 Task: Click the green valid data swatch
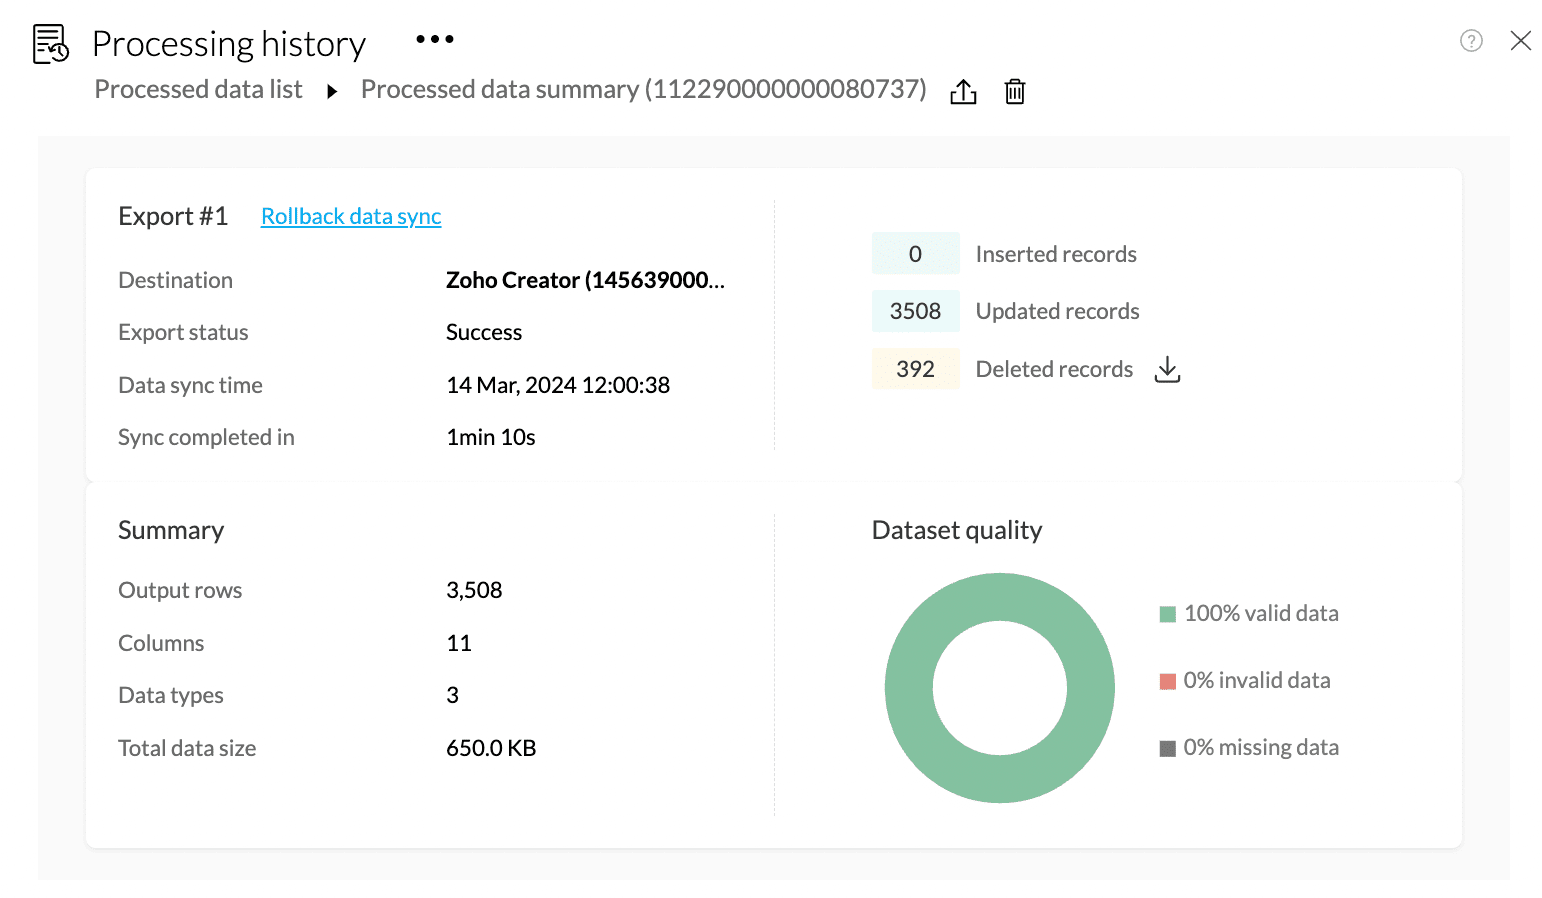click(1167, 614)
